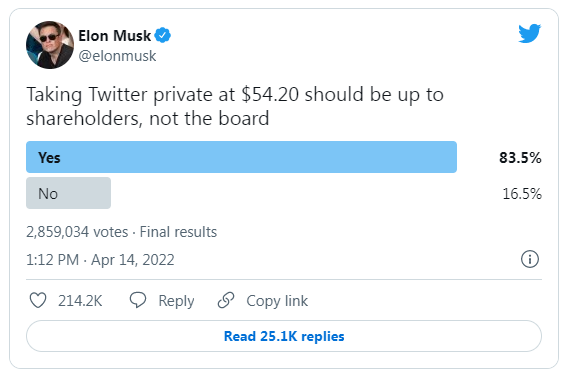
Task: Click the Twitter bird logo
Action: tap(530, 34)
